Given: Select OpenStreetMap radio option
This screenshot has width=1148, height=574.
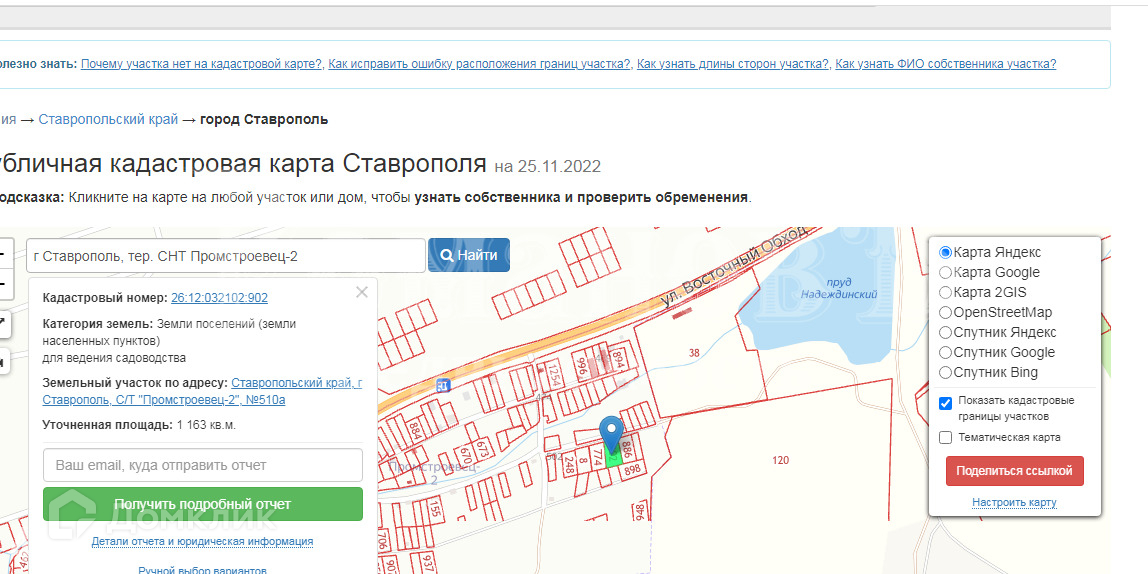Looking at the screenshot, I should 945,313.
